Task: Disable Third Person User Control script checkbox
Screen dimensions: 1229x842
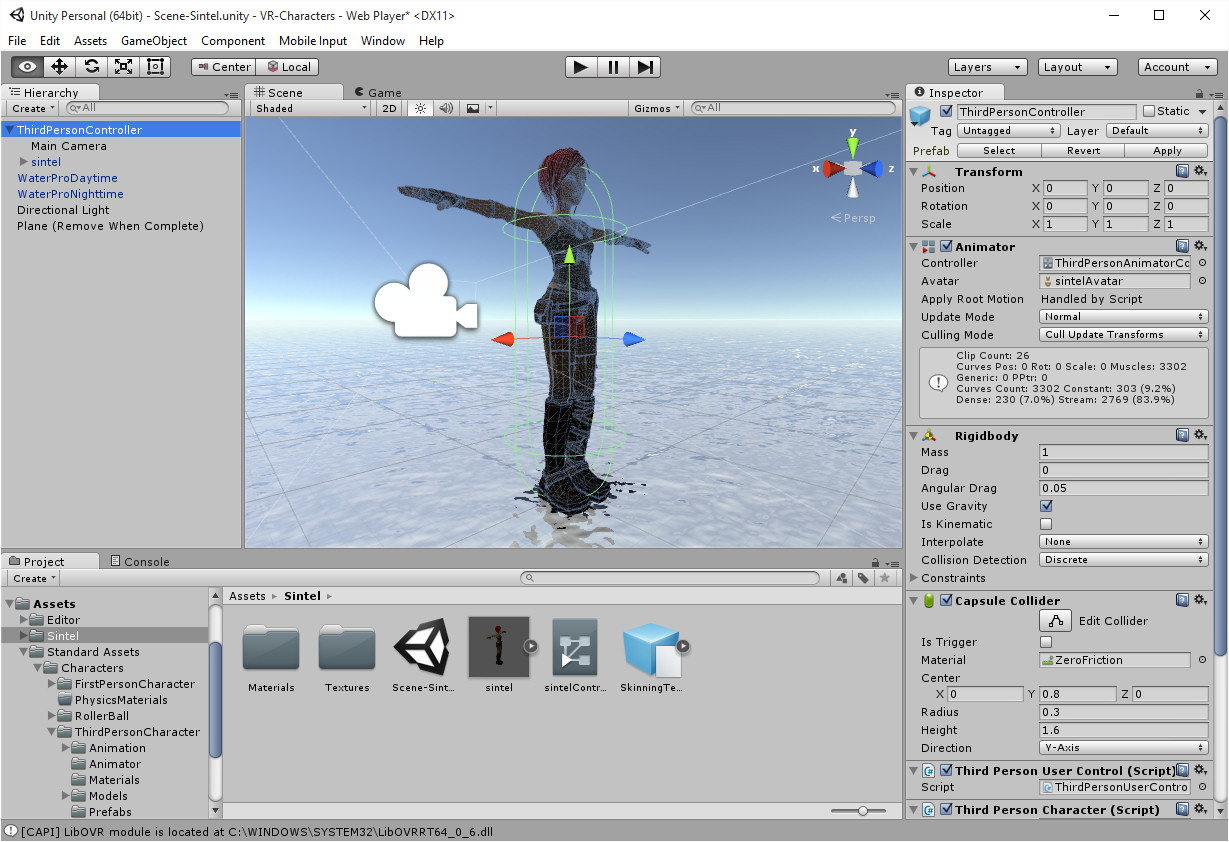Action: (x=947, y=770)
